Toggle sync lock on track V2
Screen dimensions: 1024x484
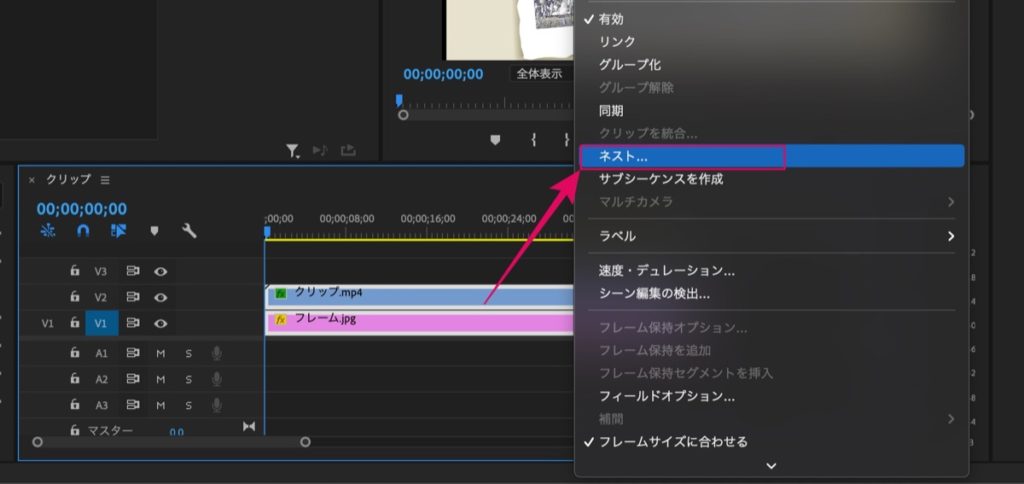(x=133, y=297)
